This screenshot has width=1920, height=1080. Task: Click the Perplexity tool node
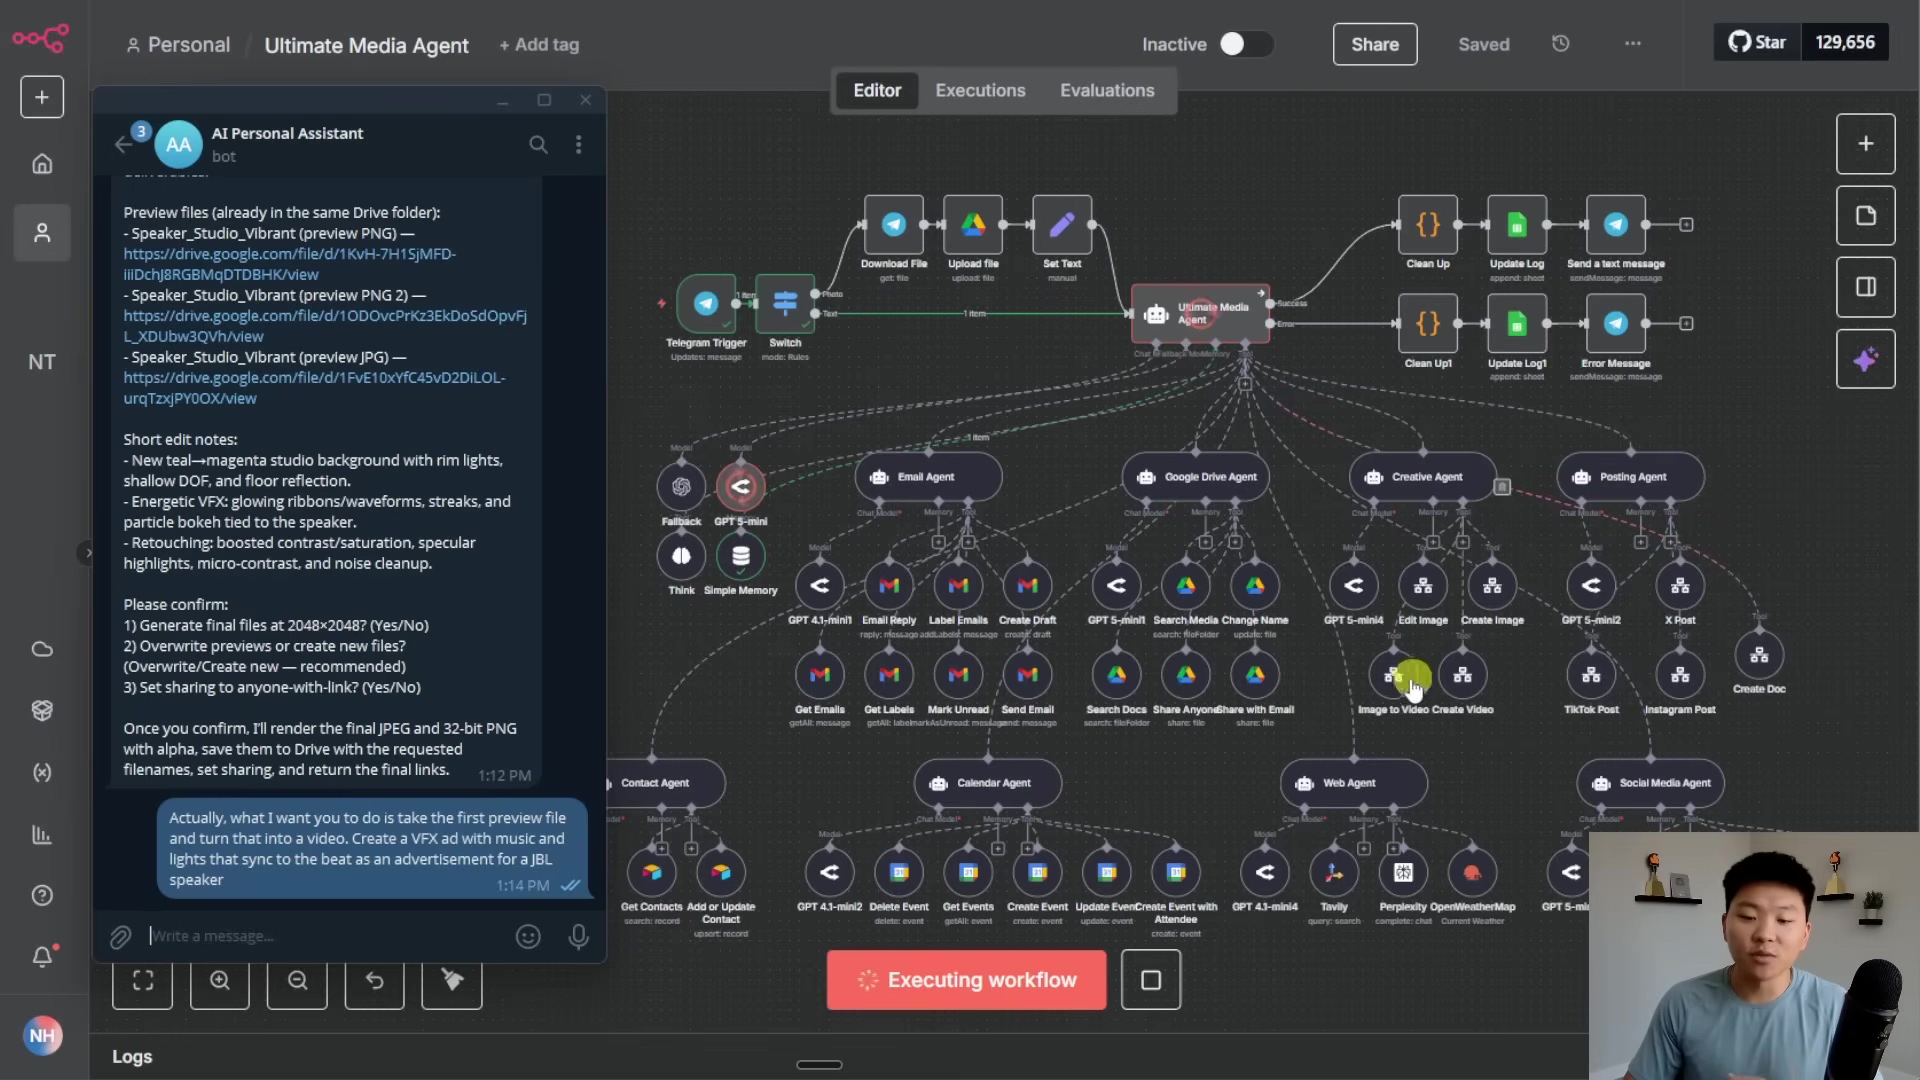point(1403,873)
